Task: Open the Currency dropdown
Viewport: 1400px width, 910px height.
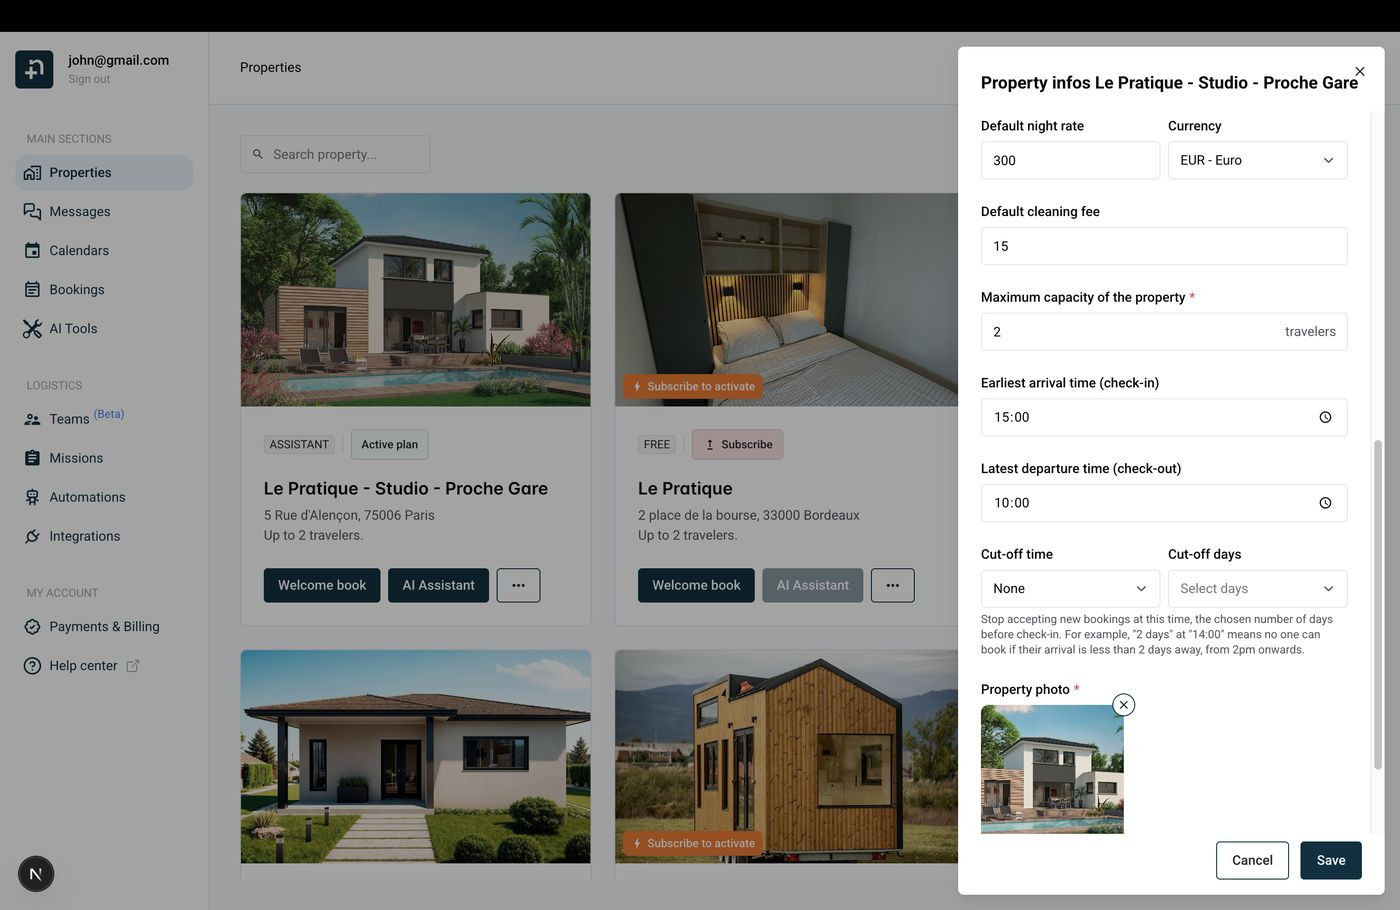Action: coord(1257,160)
